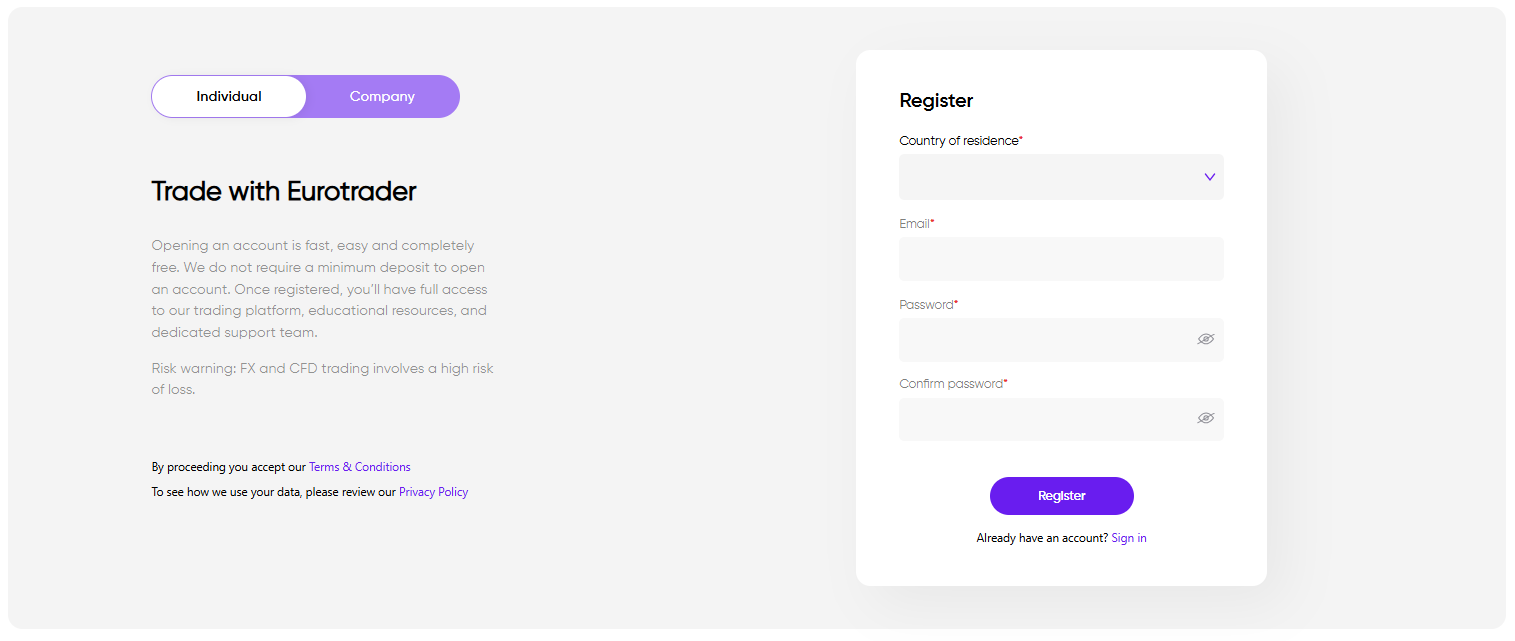Open the Privacy Policy link
The width and height of the screenshot is (1515, 641).
pyautogui.click(x=433, y=492)
